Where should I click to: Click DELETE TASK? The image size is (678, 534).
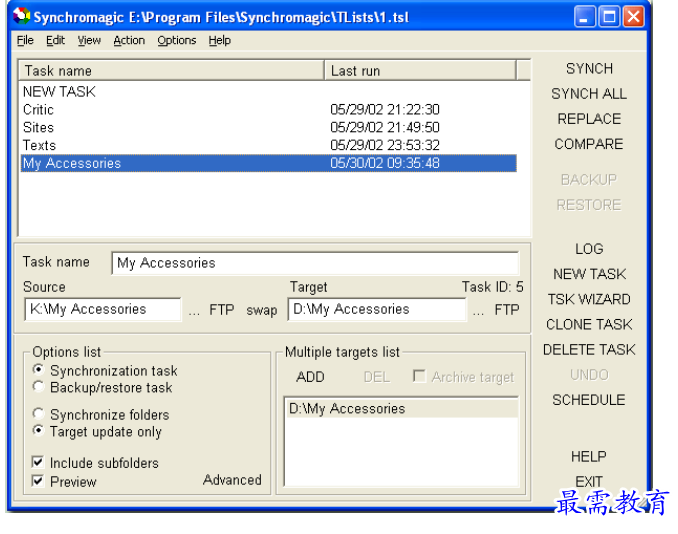(x=589, y=349)
